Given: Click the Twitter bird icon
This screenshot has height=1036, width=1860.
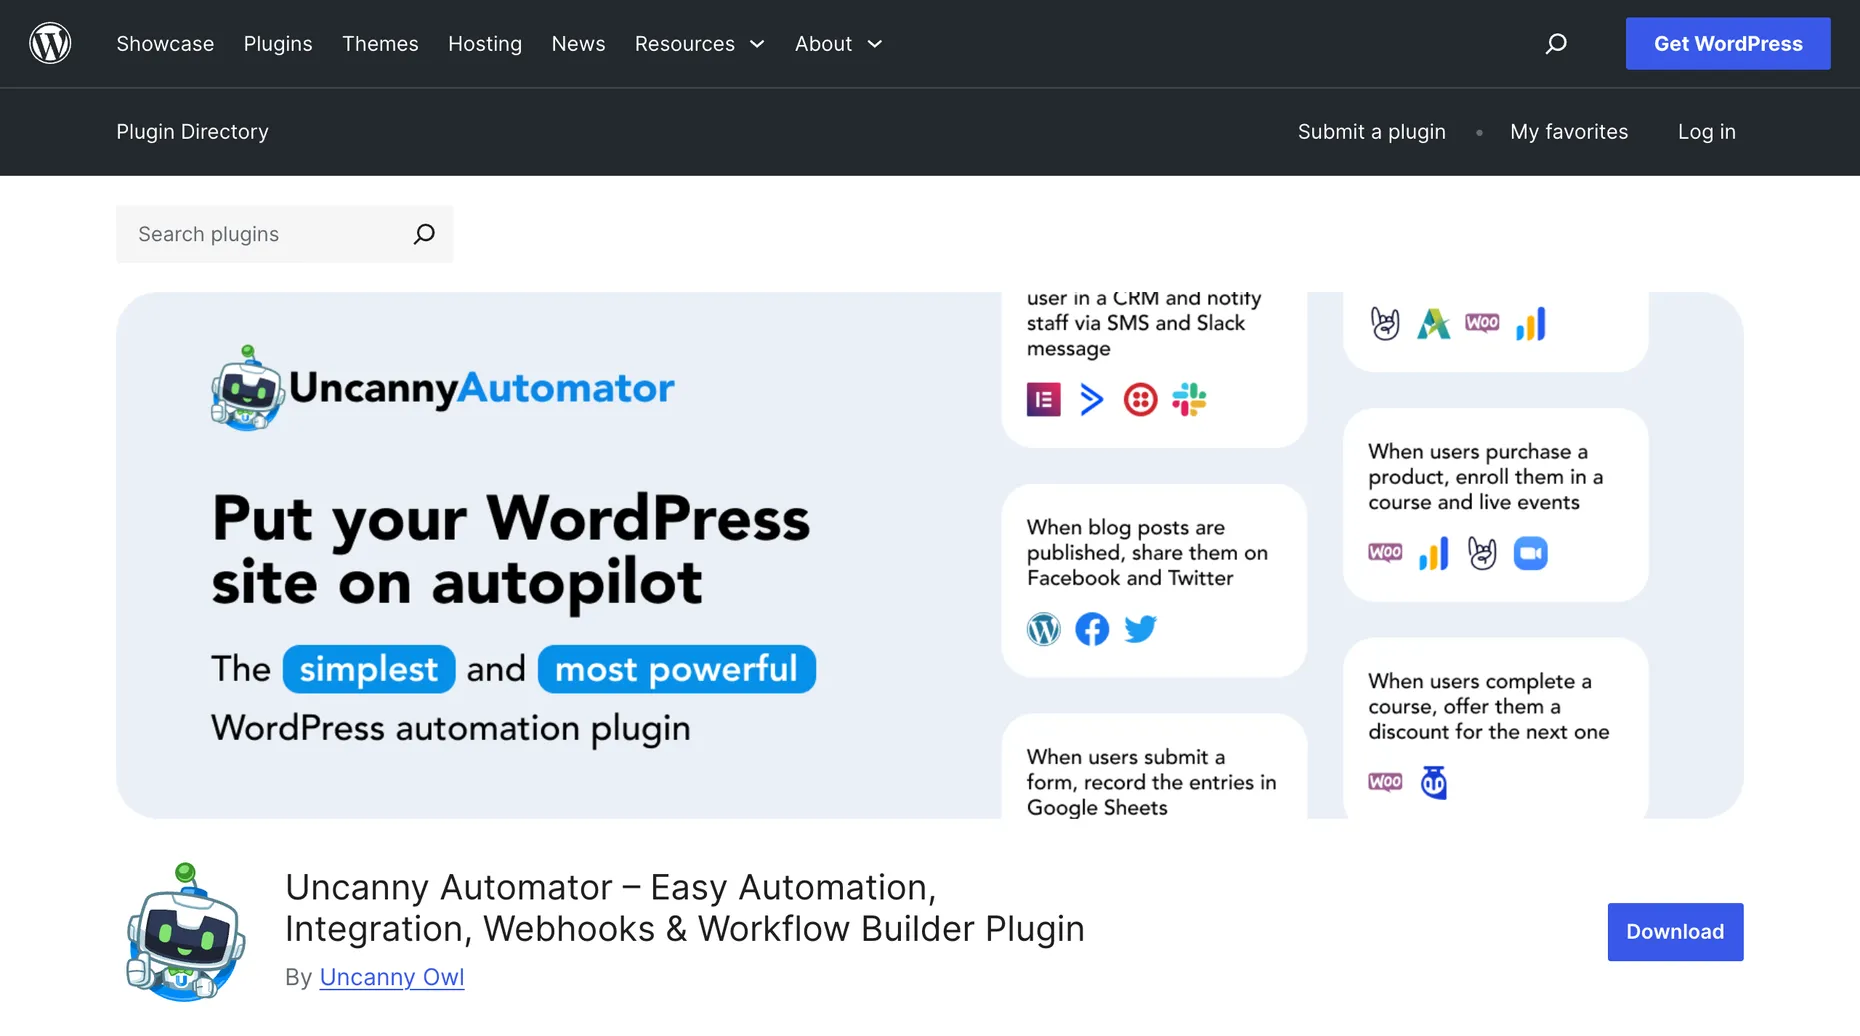Looking at the screenshot, I should tap(1140, 629).
